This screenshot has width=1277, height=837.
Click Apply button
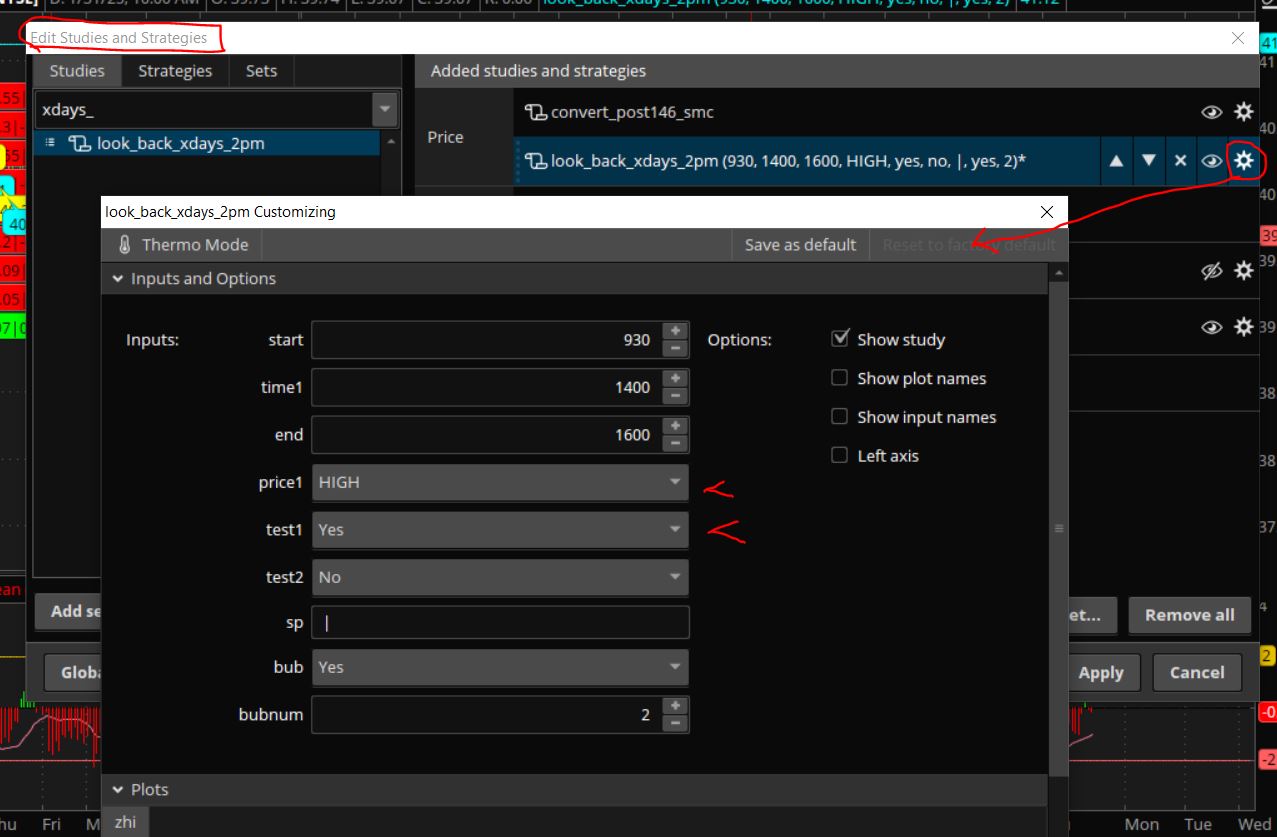click(x=1101, y=673)
